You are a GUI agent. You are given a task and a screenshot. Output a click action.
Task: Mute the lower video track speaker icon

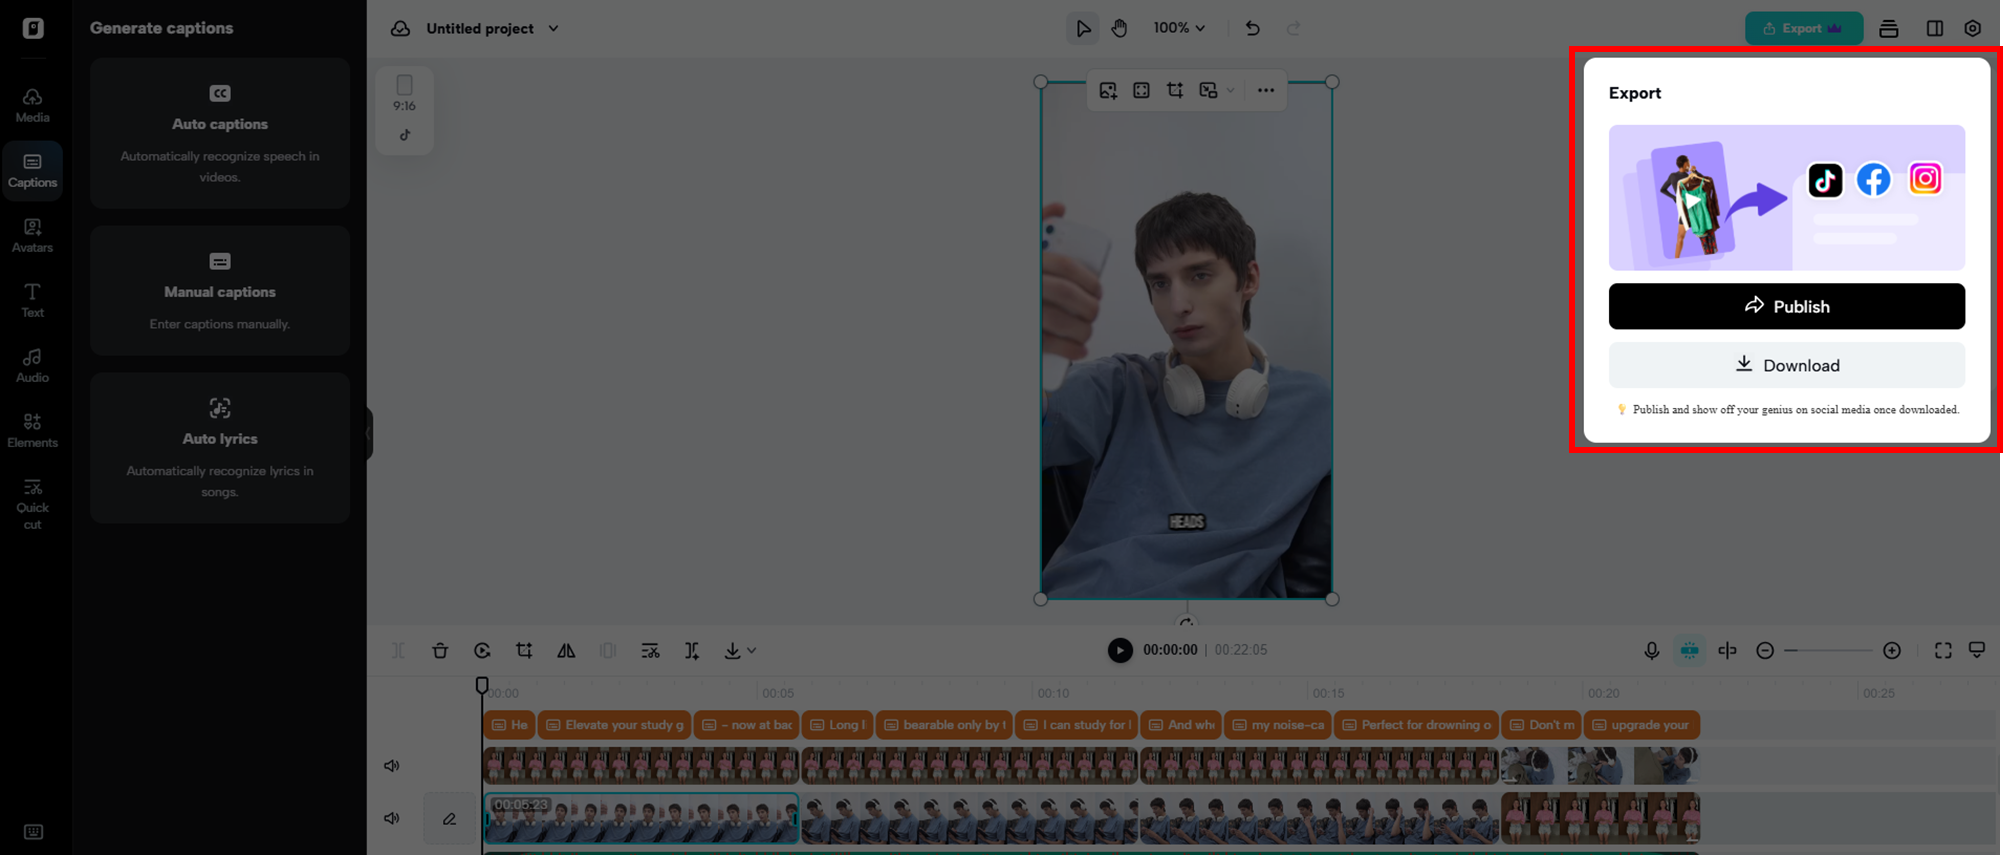point(392,819)
